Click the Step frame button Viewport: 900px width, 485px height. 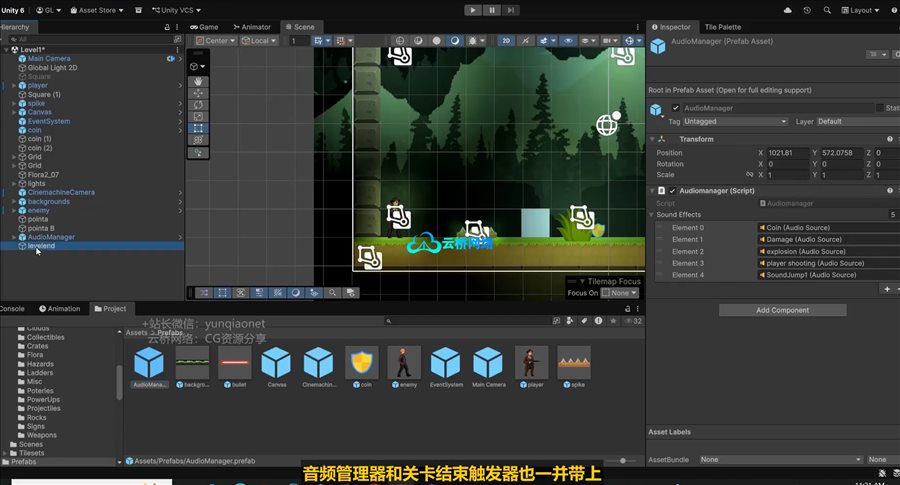pyautogui.click(x=509, y=10)
